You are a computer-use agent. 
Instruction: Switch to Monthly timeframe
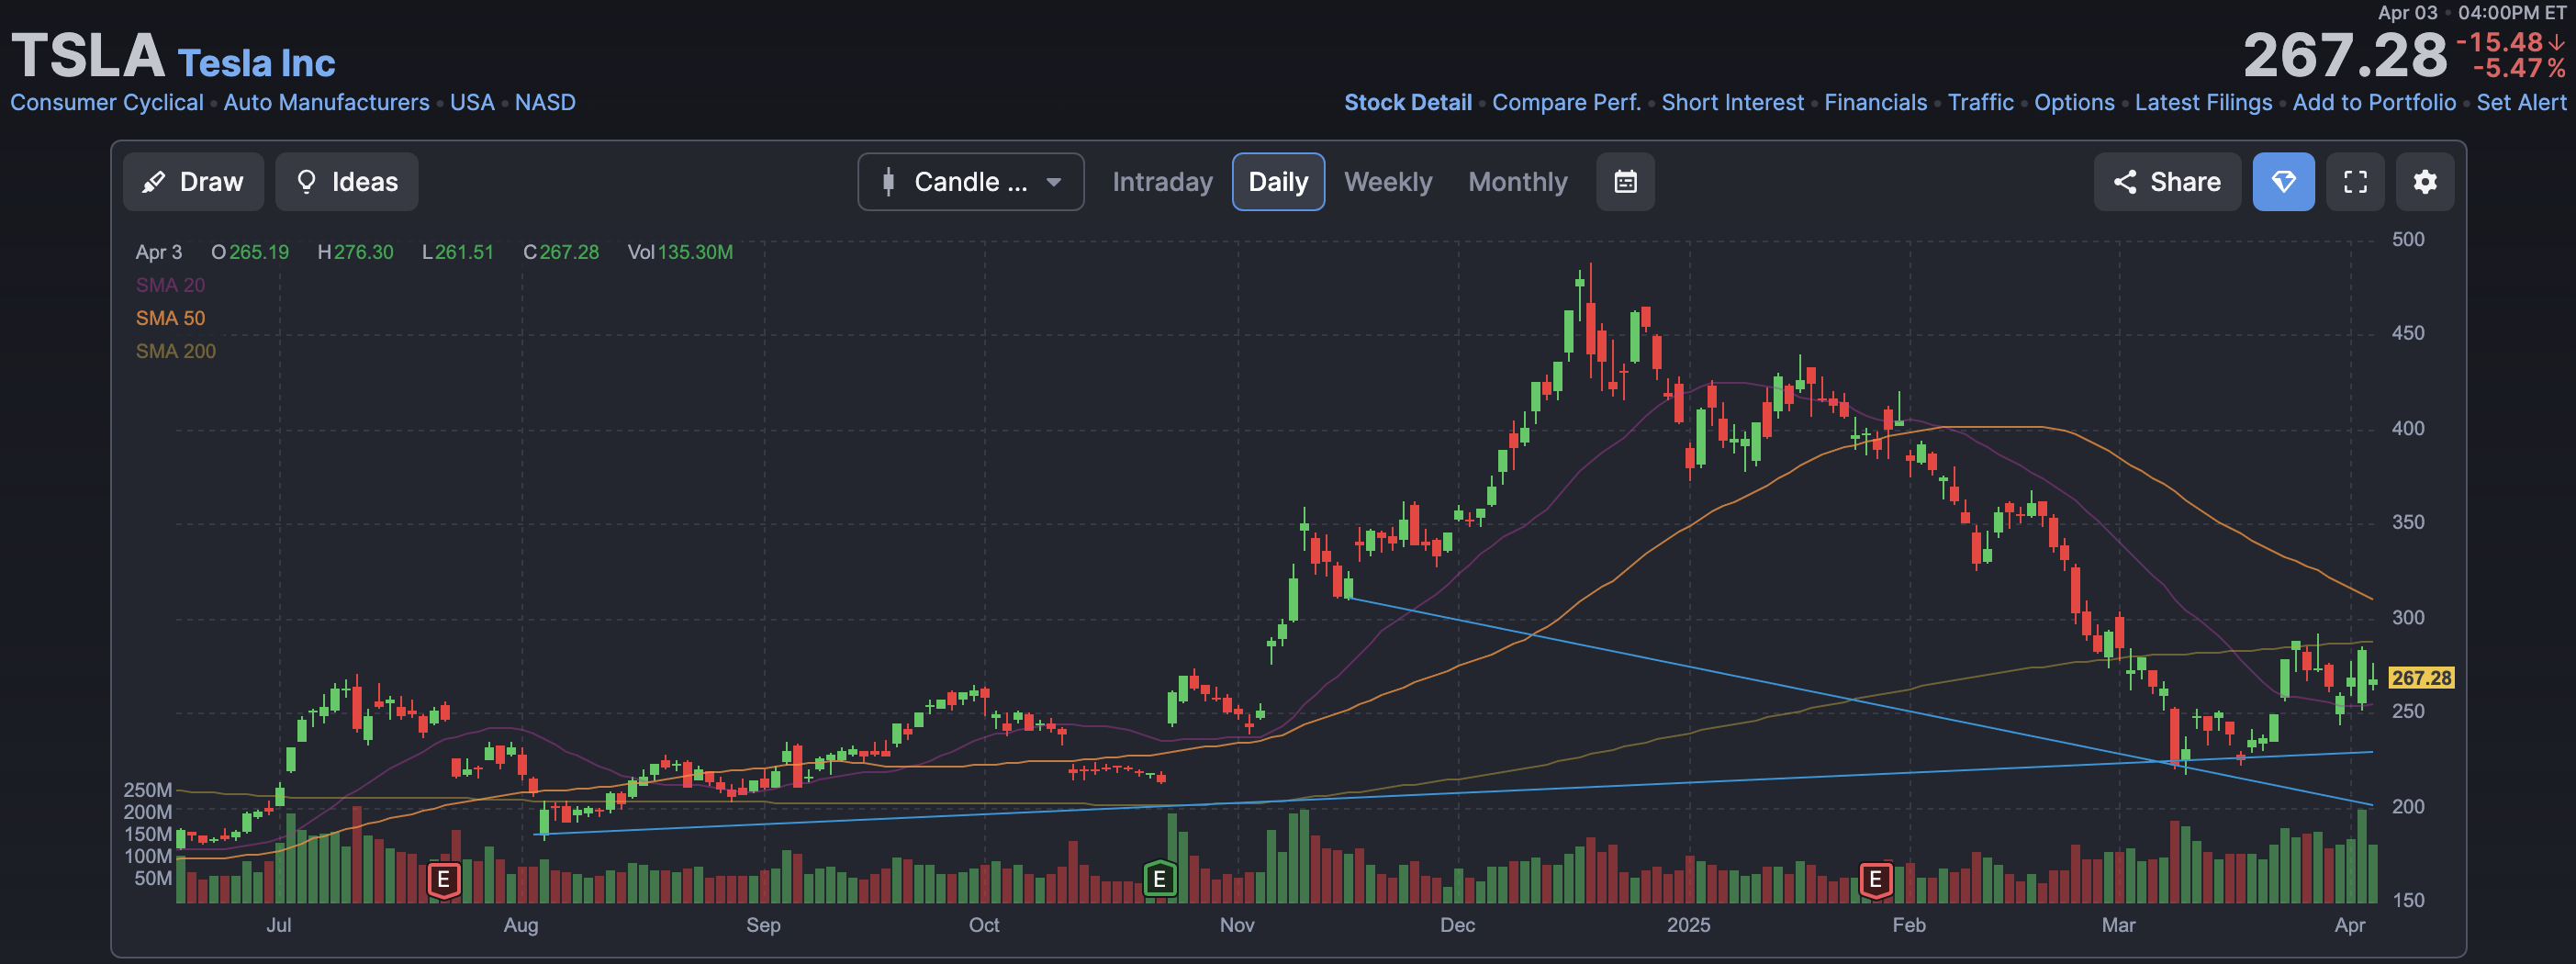tap(1517, 182)
